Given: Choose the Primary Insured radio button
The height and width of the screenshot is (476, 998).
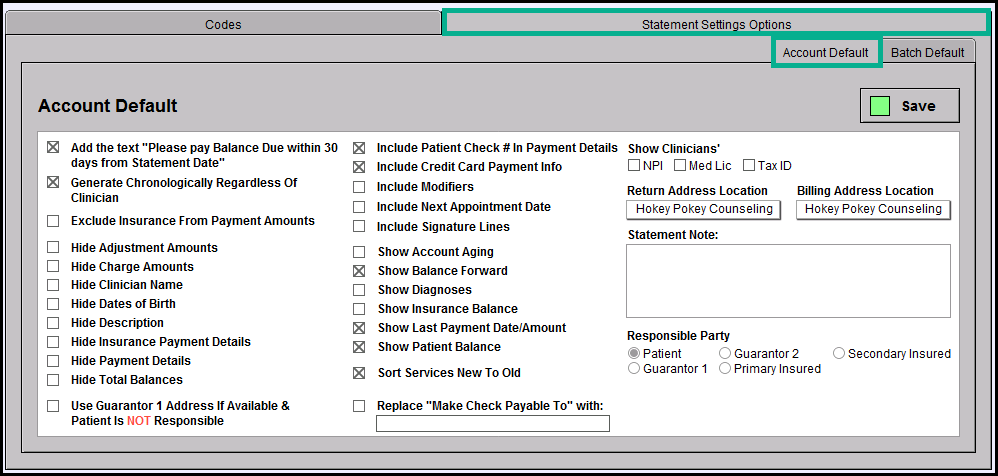Looking at the screenshot, I should (725, 369).
